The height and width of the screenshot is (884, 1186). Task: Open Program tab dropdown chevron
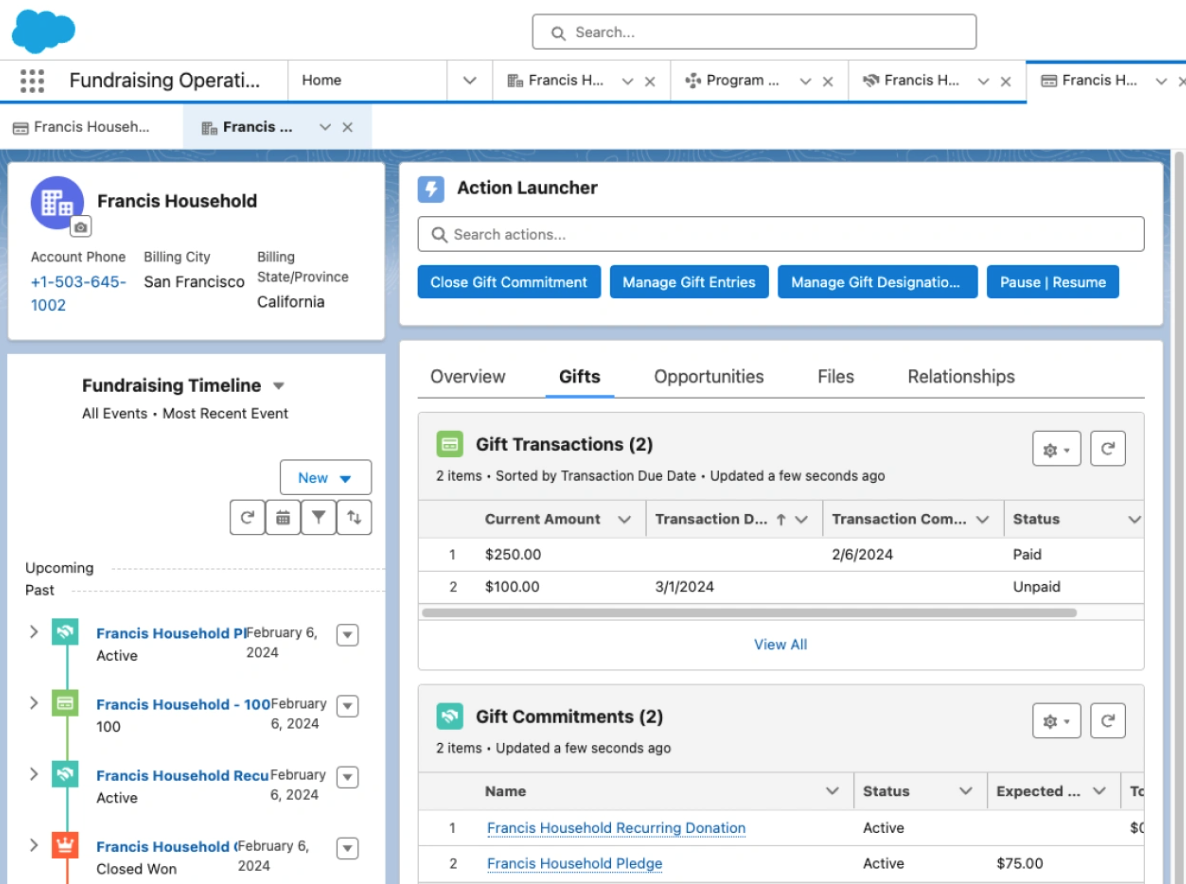coord(806,81)
